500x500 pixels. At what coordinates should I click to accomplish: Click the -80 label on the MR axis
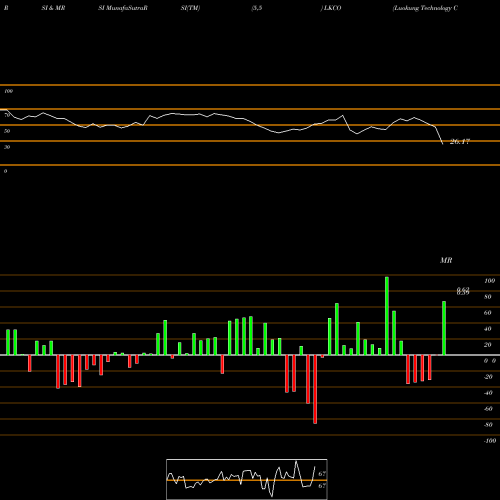488,425
